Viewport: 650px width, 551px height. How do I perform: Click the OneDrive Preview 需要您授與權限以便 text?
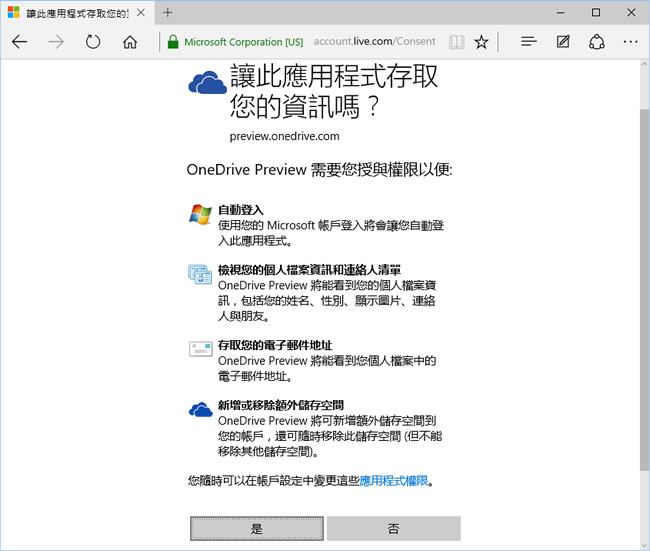pyautogui.click(x=319, y=170)
